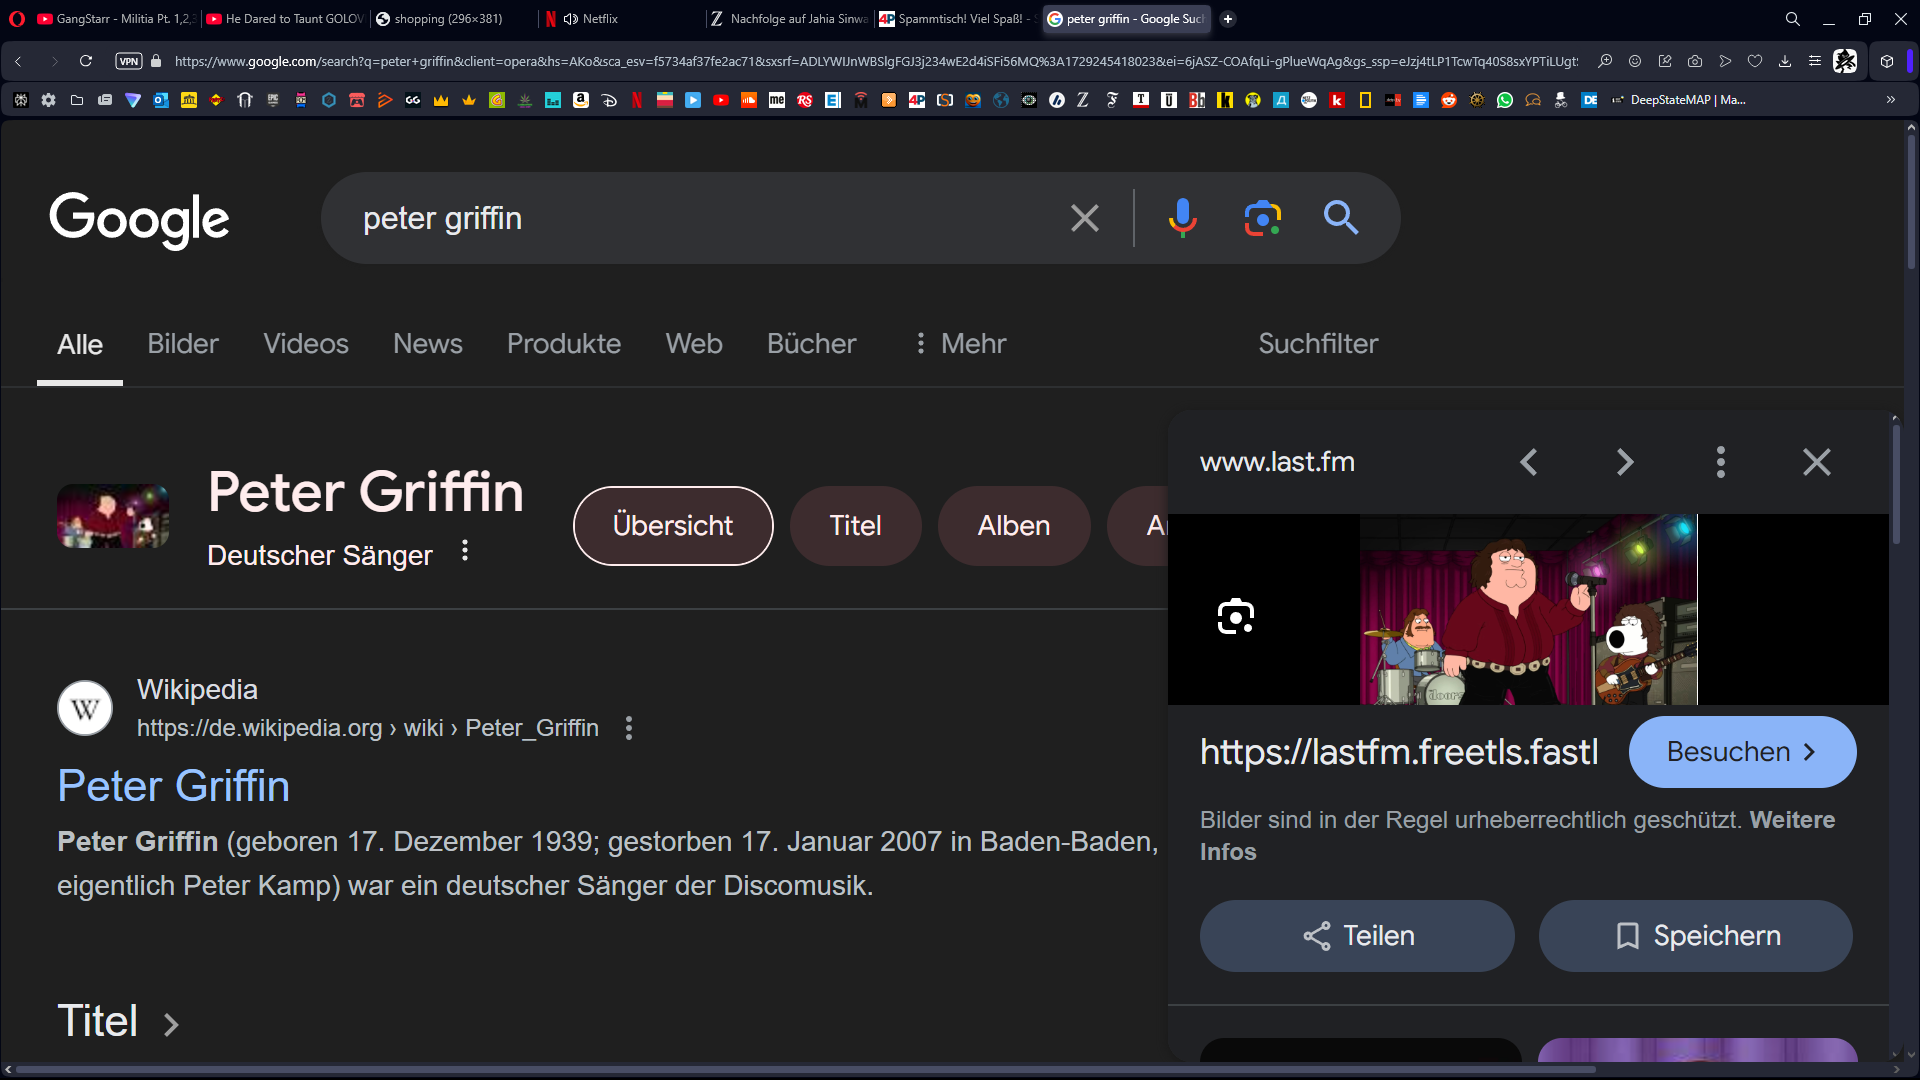Screen dimensions: 1920x1080
Task: Switch to the Spammtisch tab
Action: point(955,19)
